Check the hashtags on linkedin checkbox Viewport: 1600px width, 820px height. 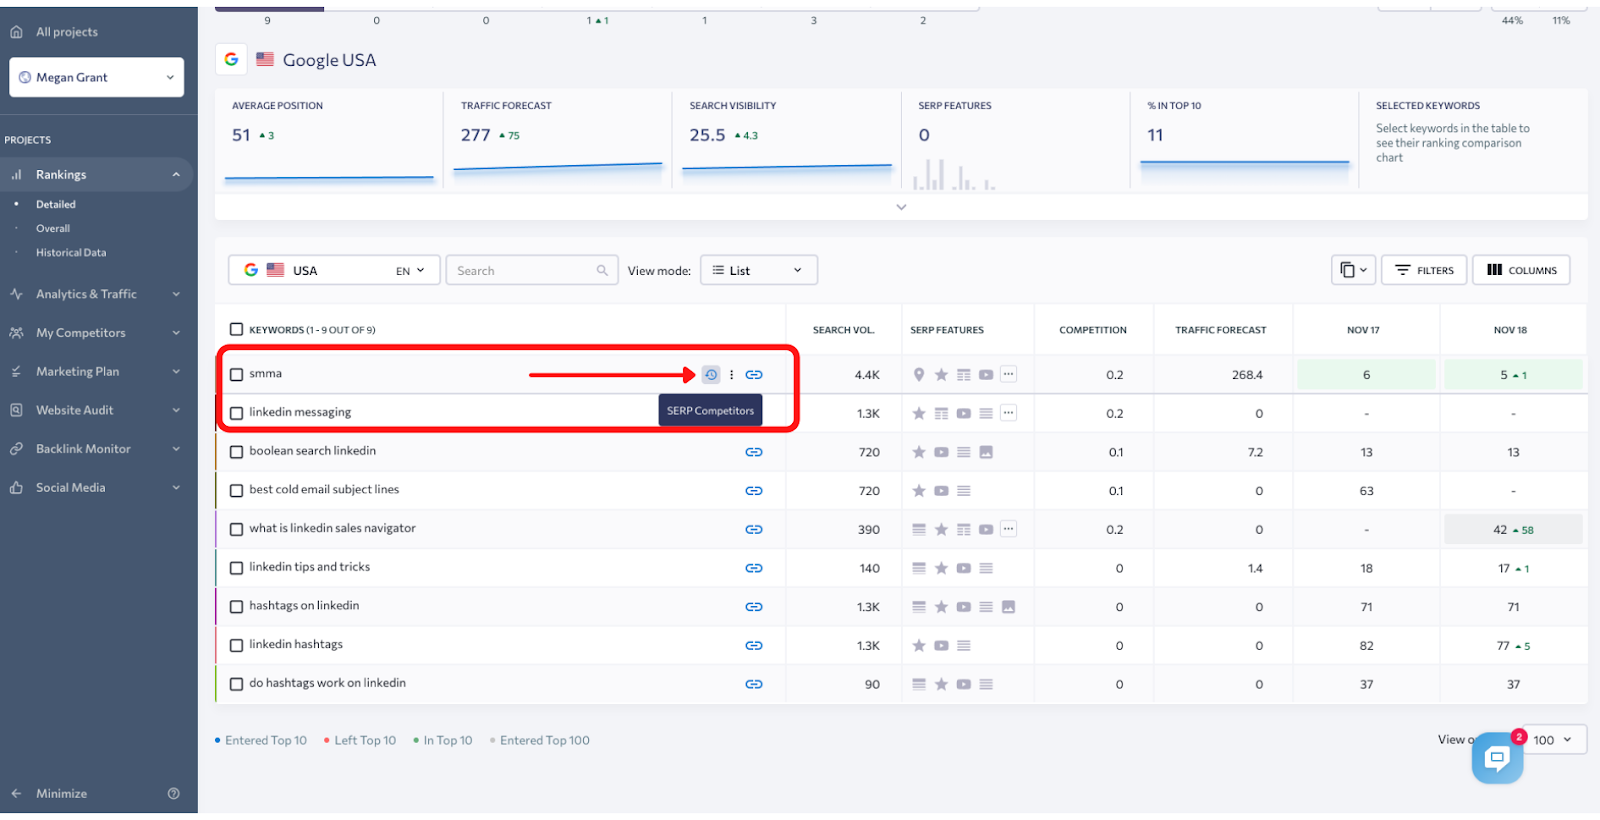click(x=237, y=607)
